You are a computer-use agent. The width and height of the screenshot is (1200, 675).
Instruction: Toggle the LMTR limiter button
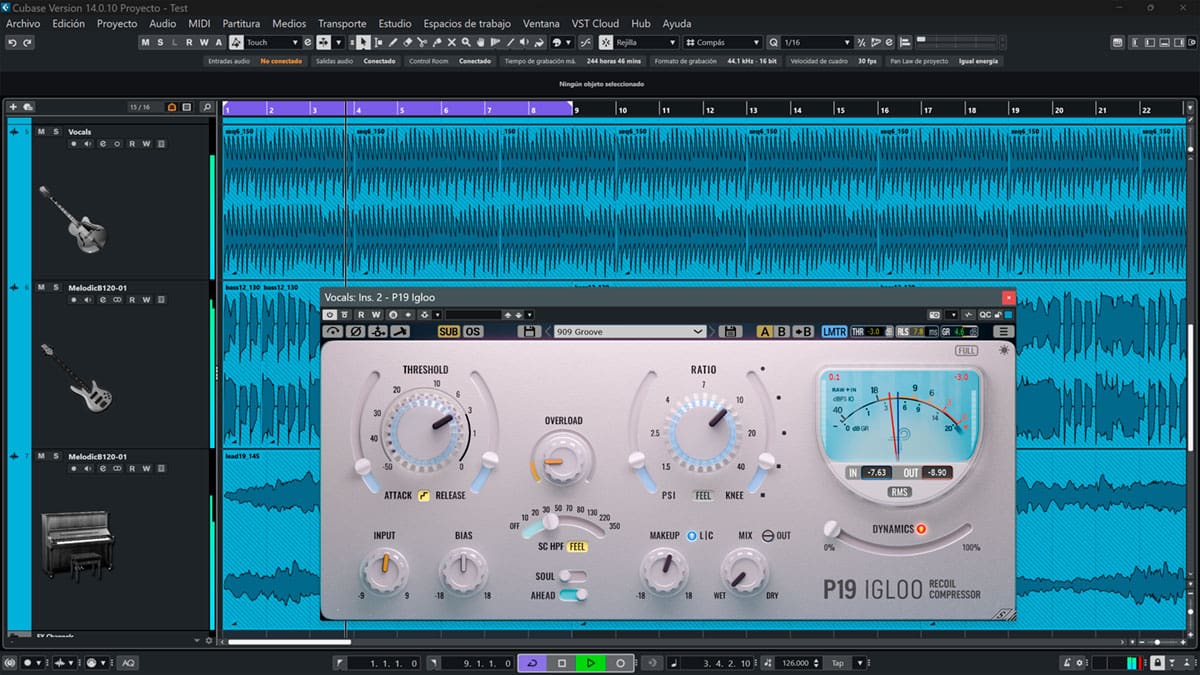(x=834, y=331)
